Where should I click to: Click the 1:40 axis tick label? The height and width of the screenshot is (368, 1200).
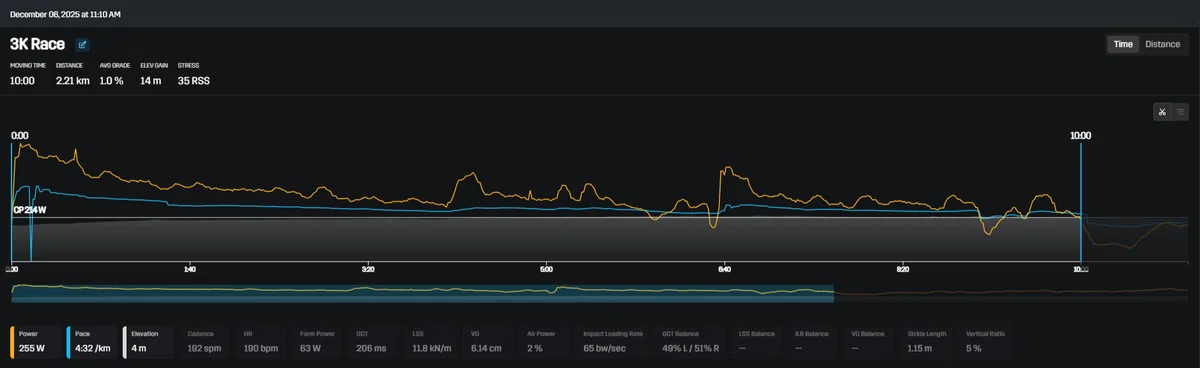190,269
